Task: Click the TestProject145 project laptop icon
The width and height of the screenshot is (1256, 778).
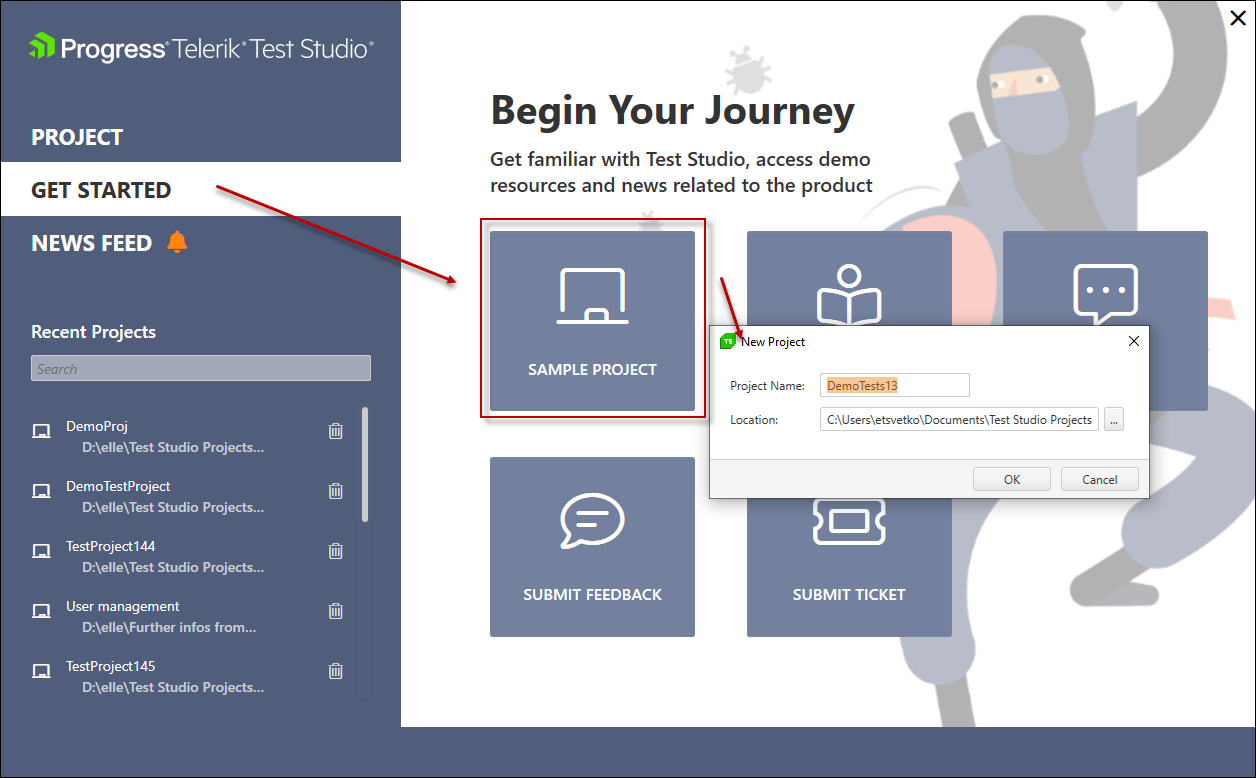Action: pos(41,671)
